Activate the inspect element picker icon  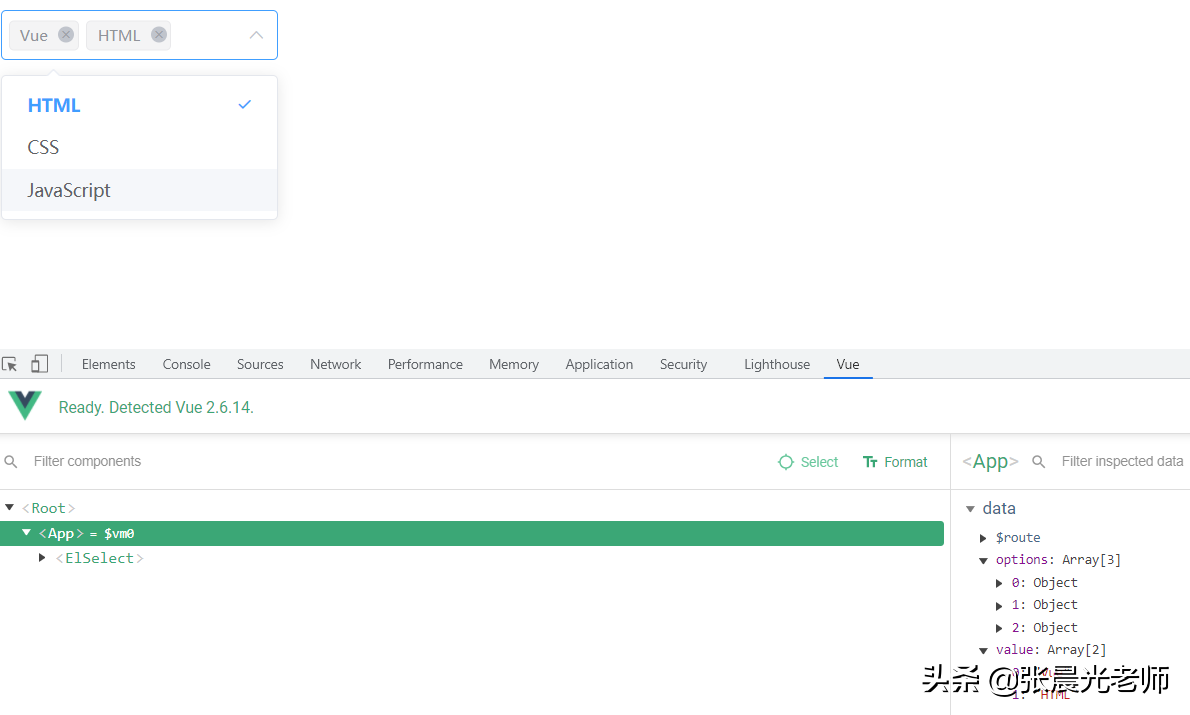10,364
